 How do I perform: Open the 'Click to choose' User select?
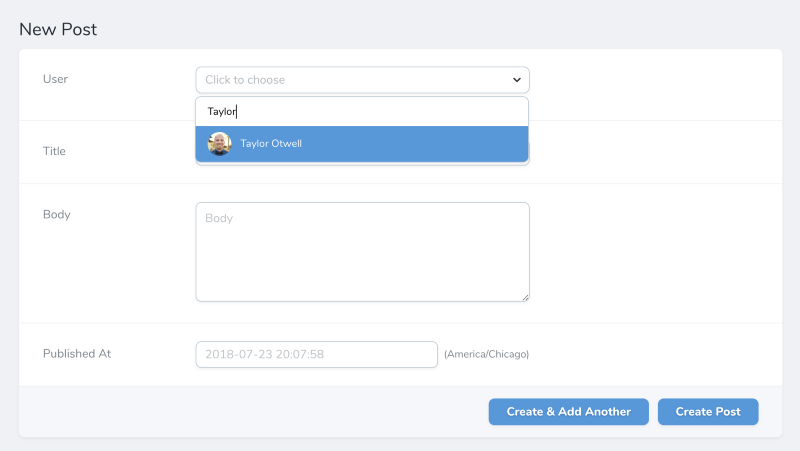(362, 80)
